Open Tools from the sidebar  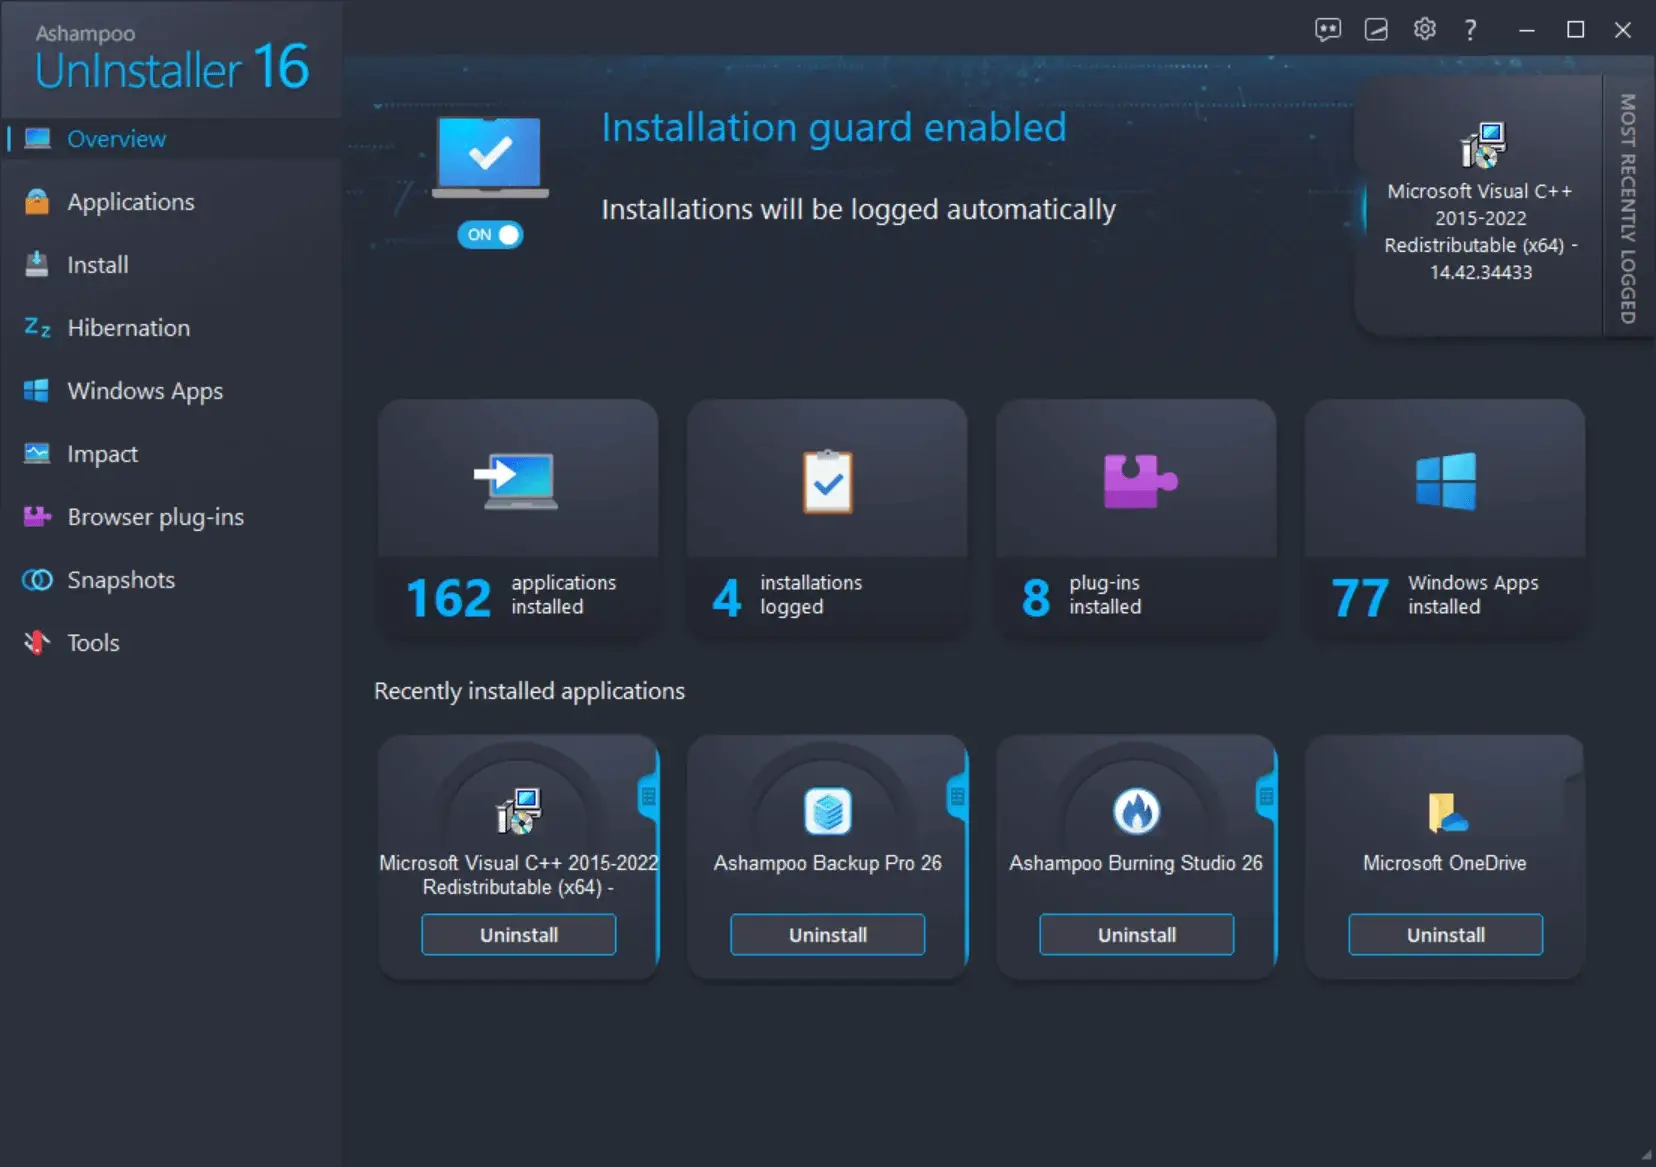pos(93,643)
